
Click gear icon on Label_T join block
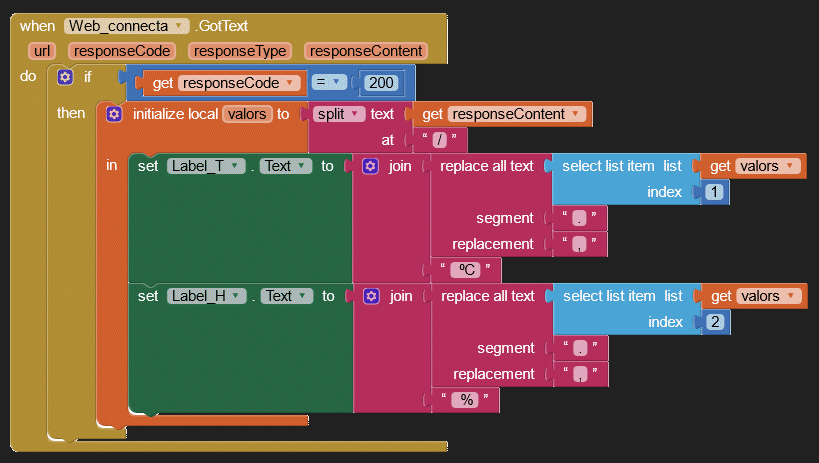pos(370,166)
